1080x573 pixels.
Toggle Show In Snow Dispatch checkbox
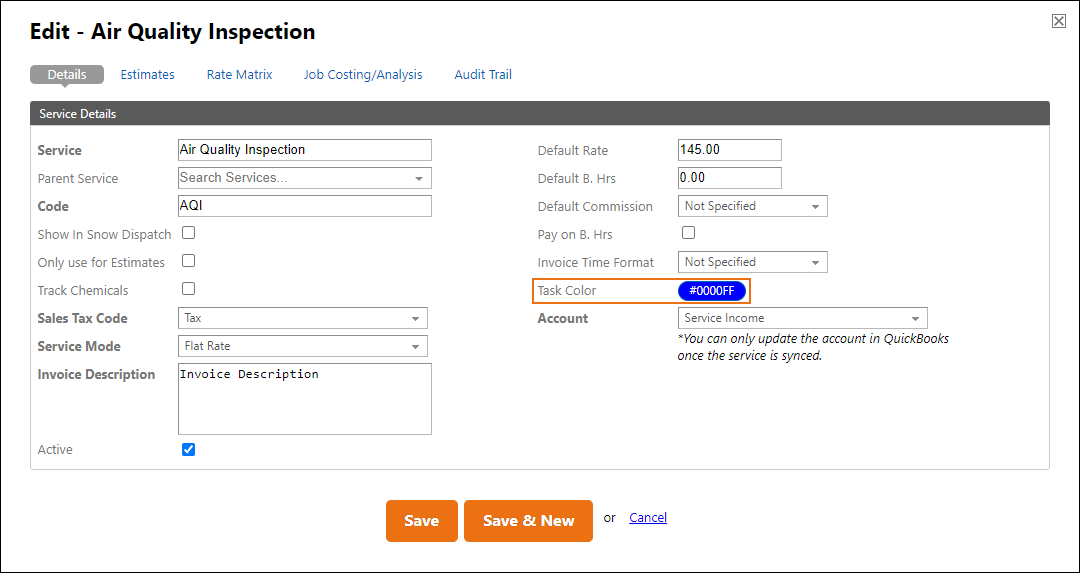point(188,233)
